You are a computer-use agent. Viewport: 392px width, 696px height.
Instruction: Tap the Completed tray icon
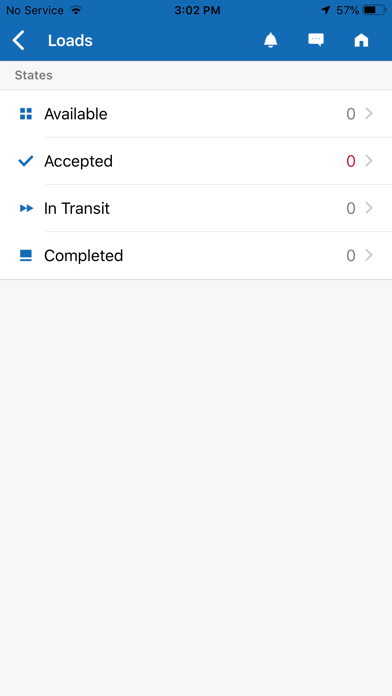pyautogui.click(x=26, y=256)
